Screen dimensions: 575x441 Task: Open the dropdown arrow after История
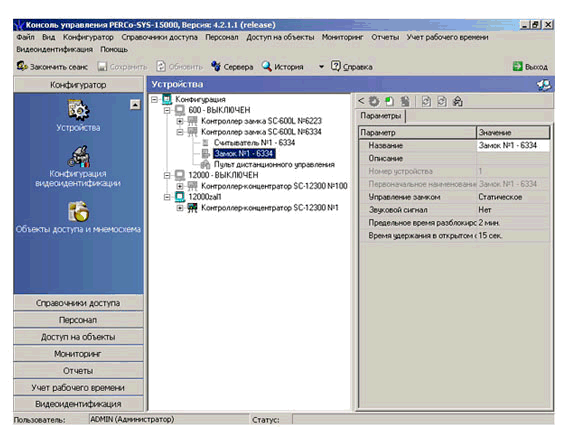tap(321, 67)
